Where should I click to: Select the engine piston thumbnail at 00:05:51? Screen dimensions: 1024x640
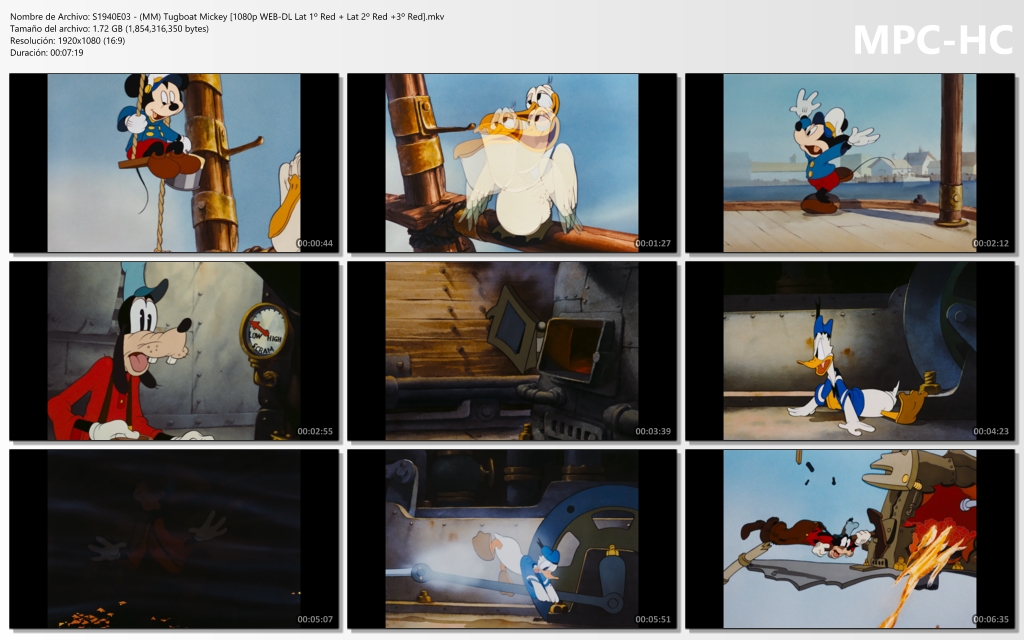[x=512, y=539]
